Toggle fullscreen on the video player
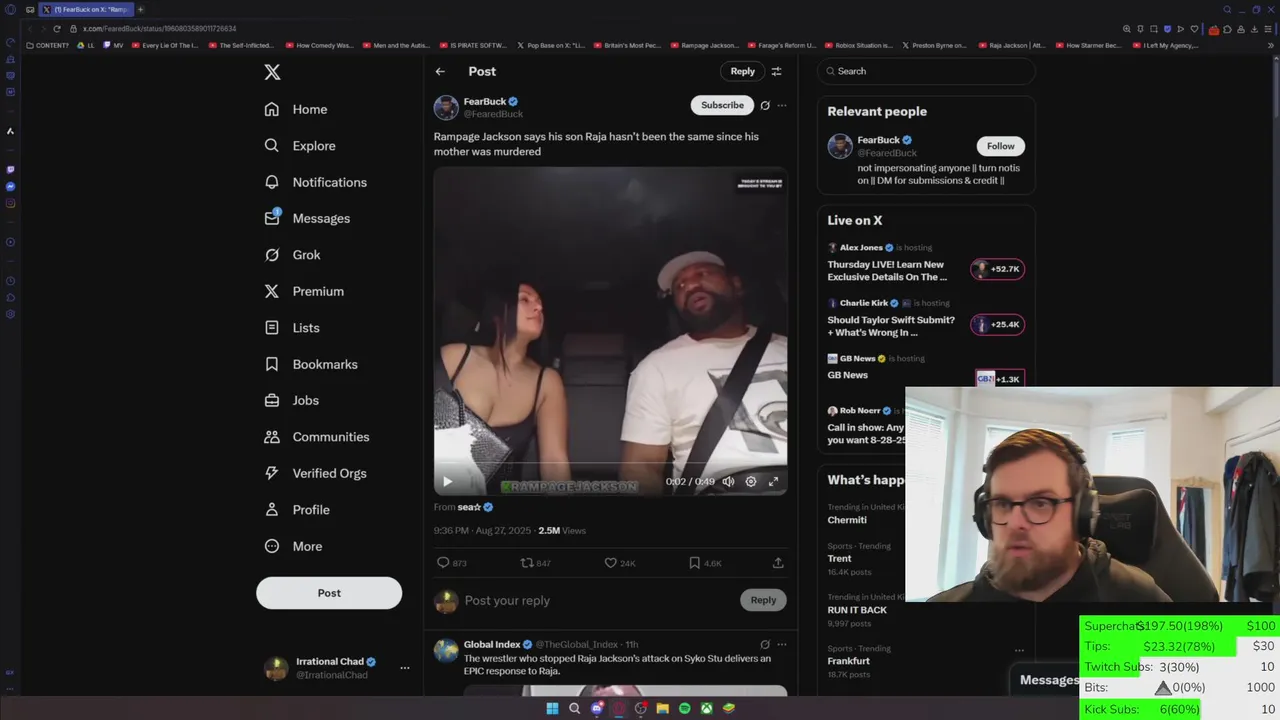Screen dimensions: 1280x720 pos(773,481)
